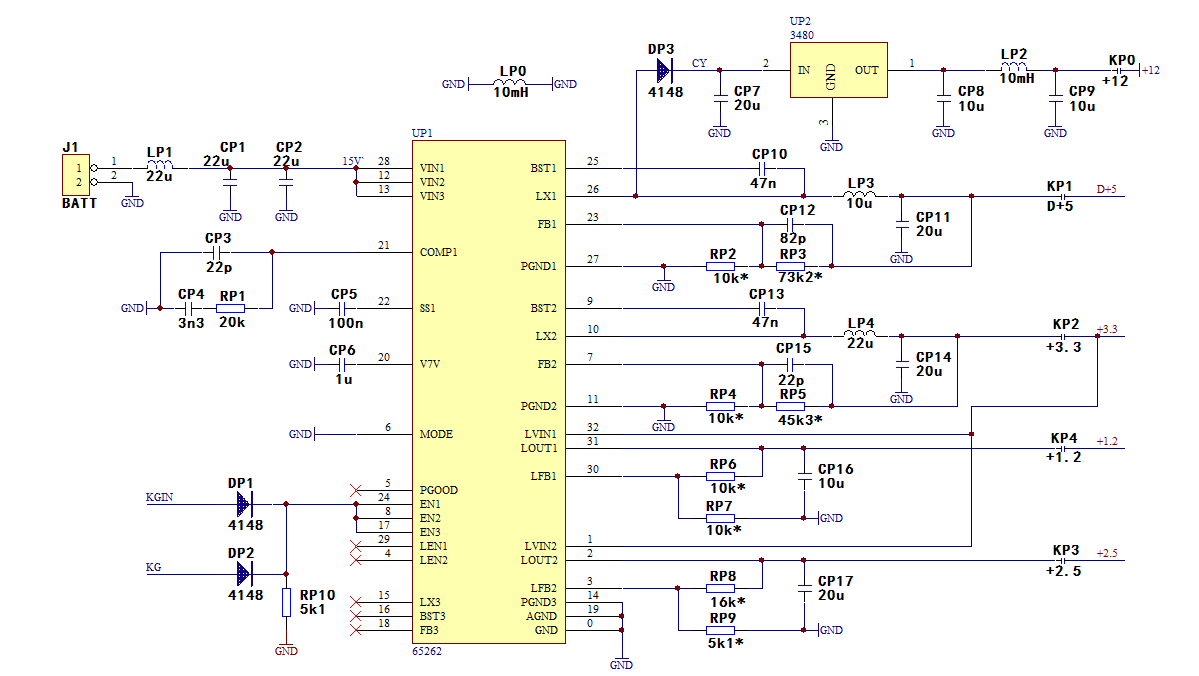Select the UP1 65262 IC body
Image resolution: width=1199 pixels, height=676 pixels.
click(489, 392)
